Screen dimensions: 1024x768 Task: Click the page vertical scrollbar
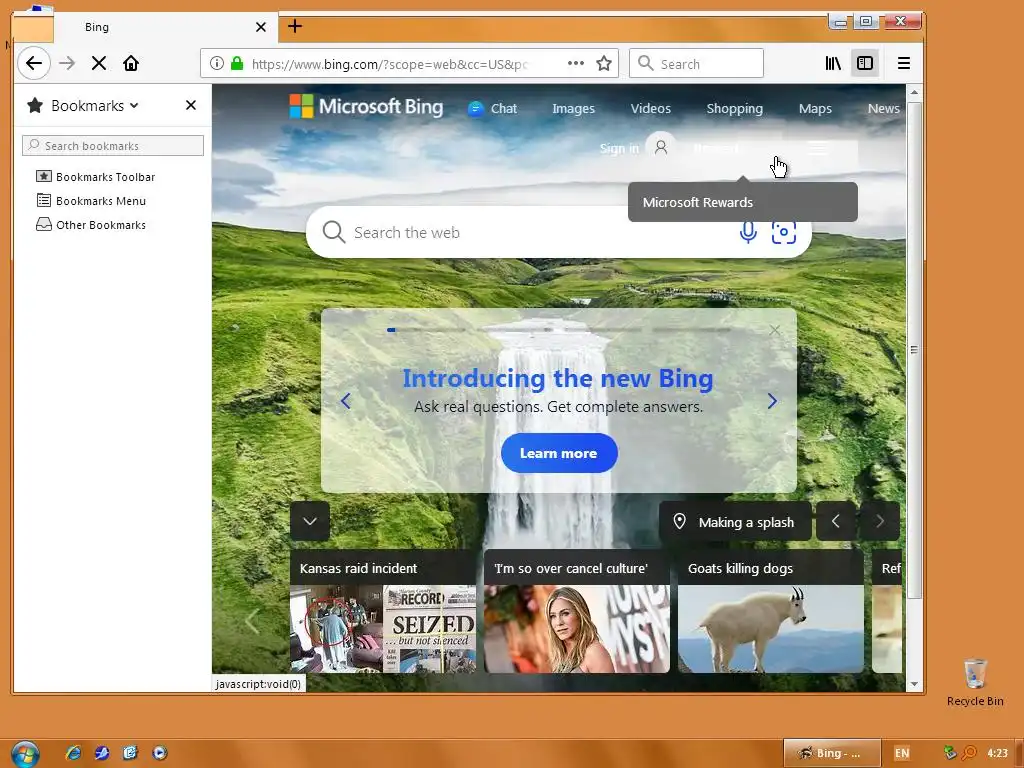pyautogui.click(x=914, y=349)
